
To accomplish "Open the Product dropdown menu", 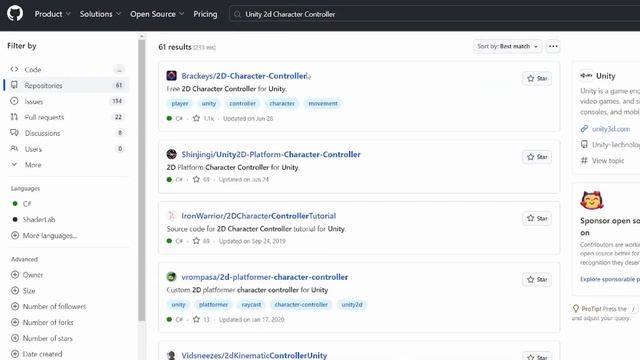I will tap(52, 14).
